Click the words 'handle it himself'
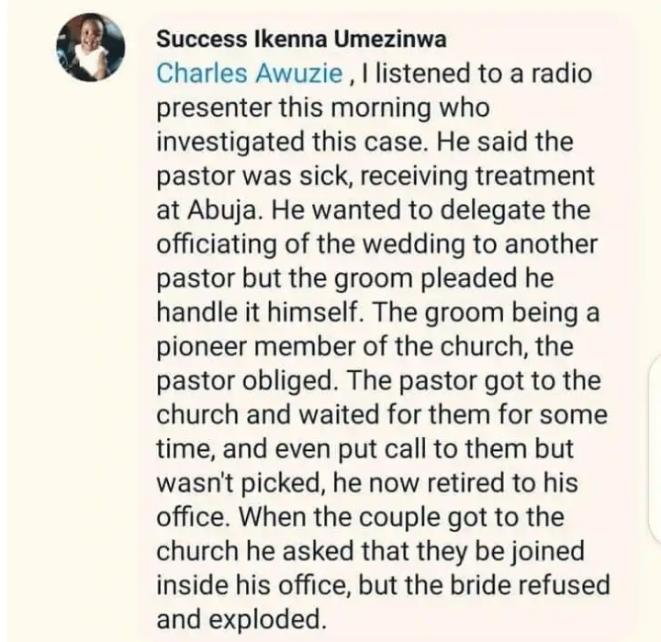Screen dimensions: 661x642 click(259, 312)
